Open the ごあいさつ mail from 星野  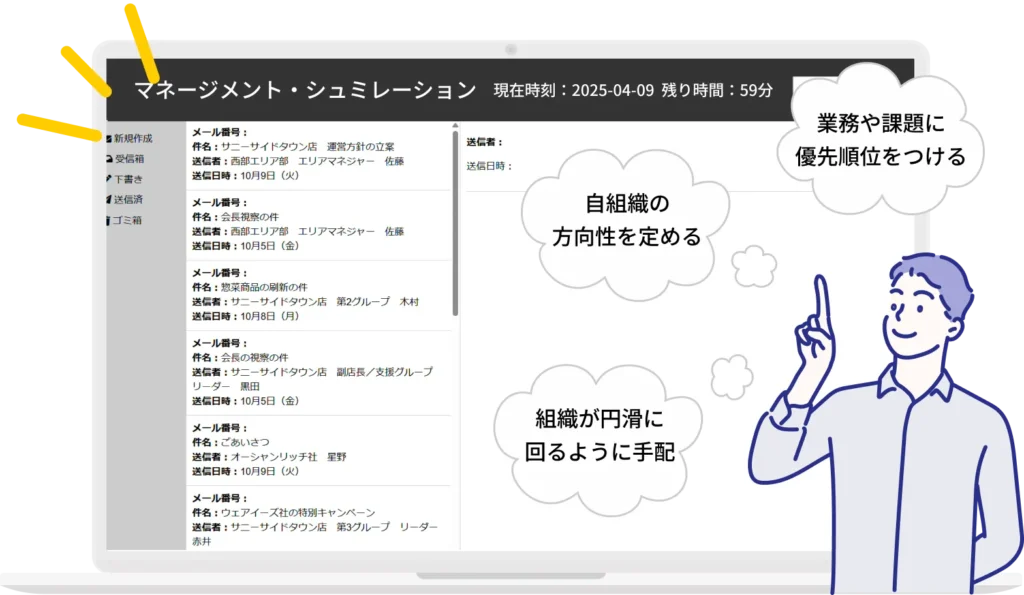[245, 442]
